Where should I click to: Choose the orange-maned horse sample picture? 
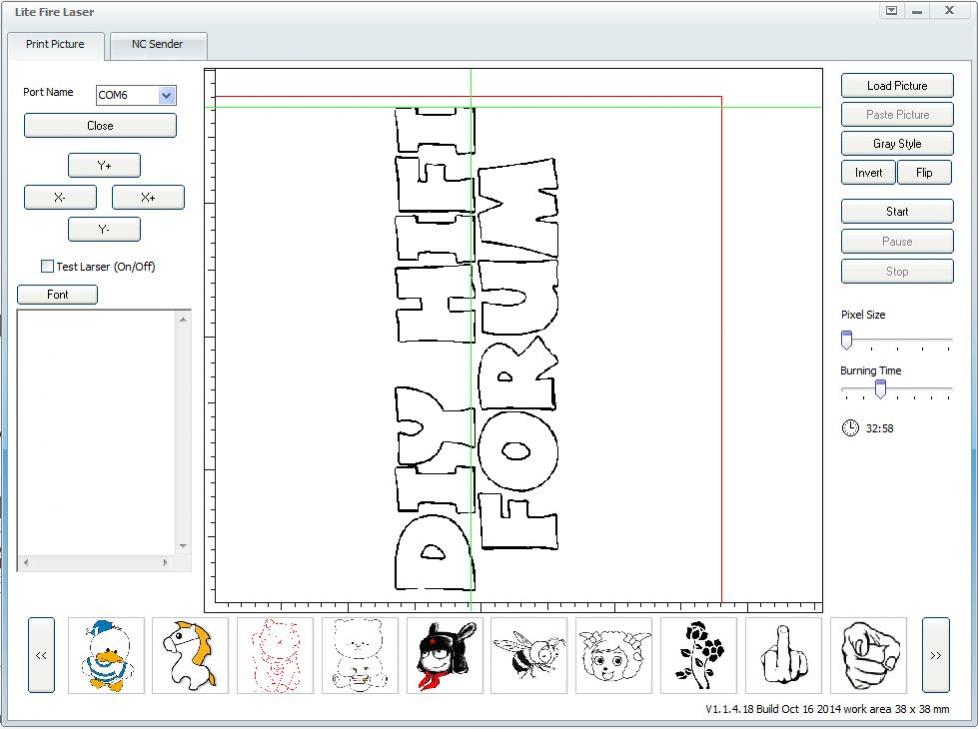point(190,655)
